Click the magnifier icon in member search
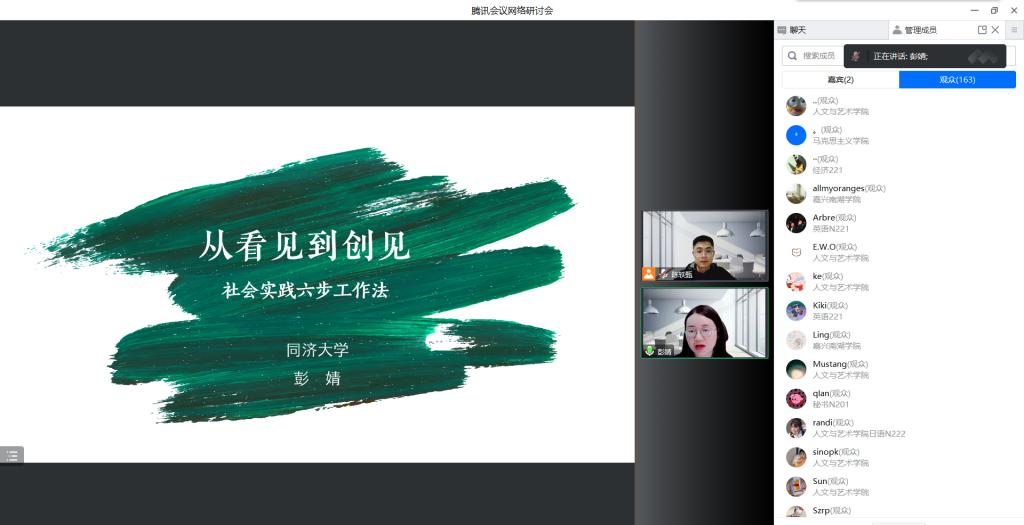 792,56
